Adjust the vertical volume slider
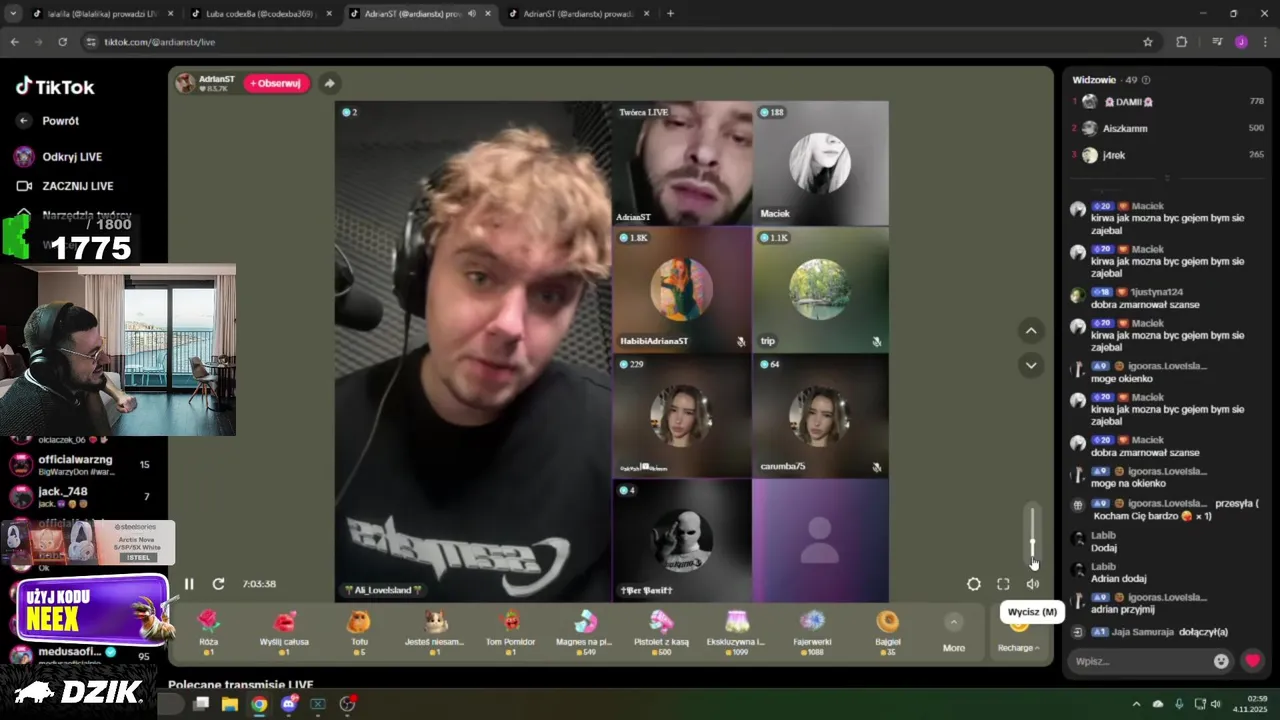The width and height of the screenshot is (1280, 720). coord(1033,535)
